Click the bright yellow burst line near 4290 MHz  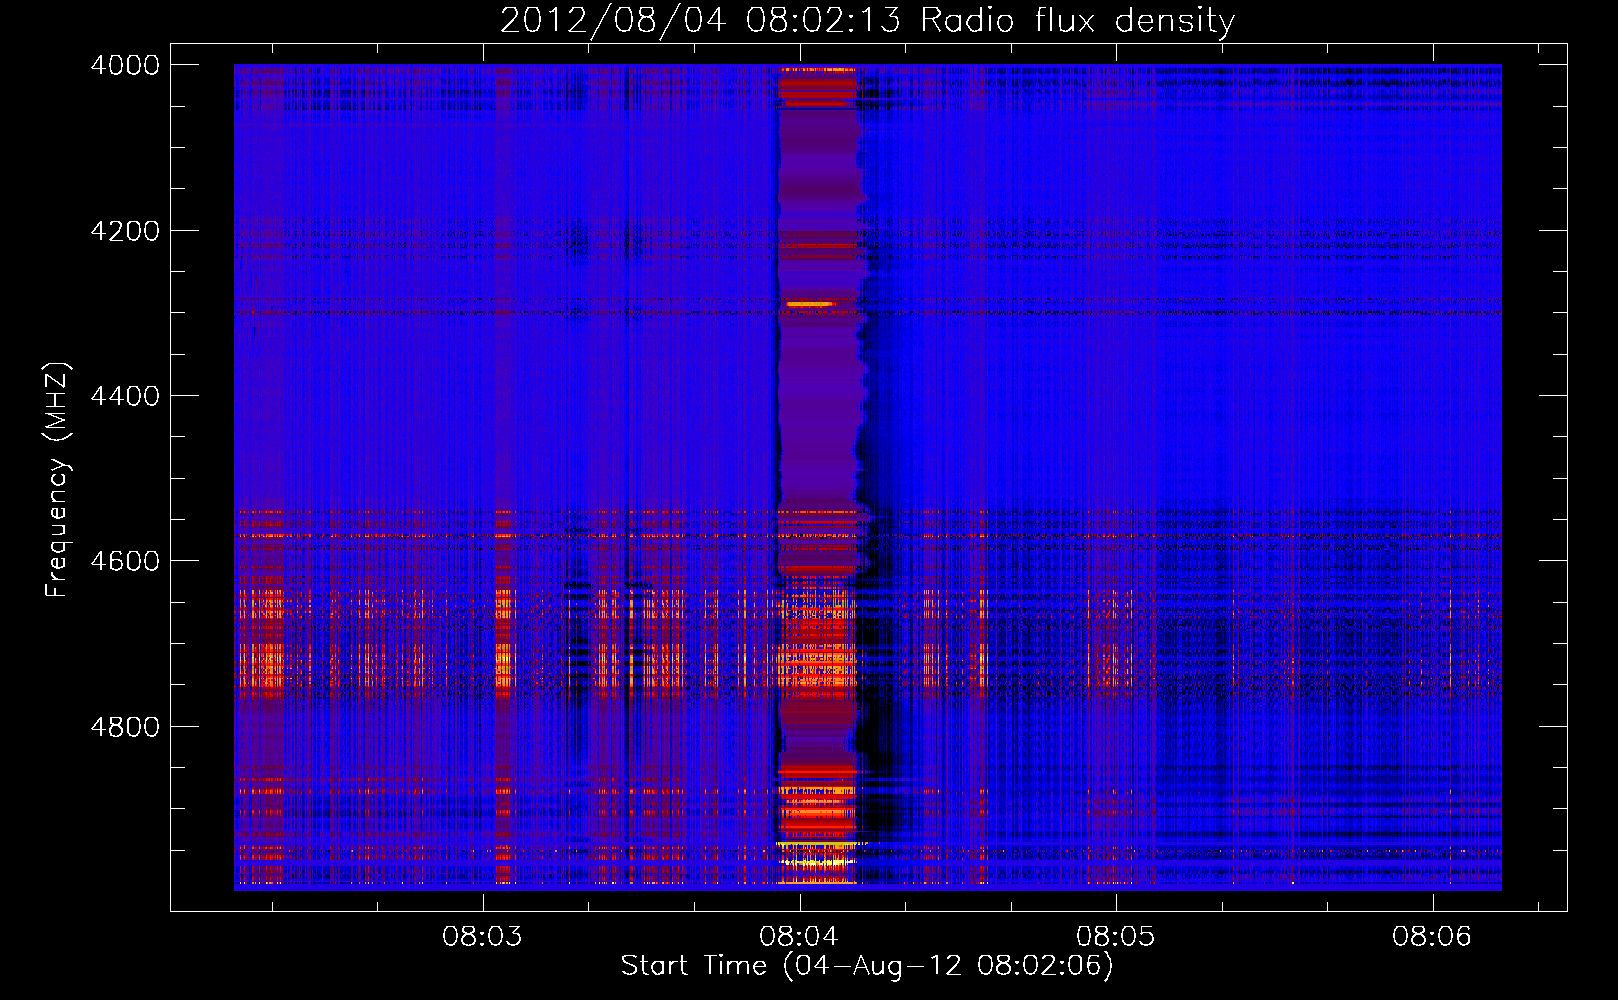click(810, 303)
